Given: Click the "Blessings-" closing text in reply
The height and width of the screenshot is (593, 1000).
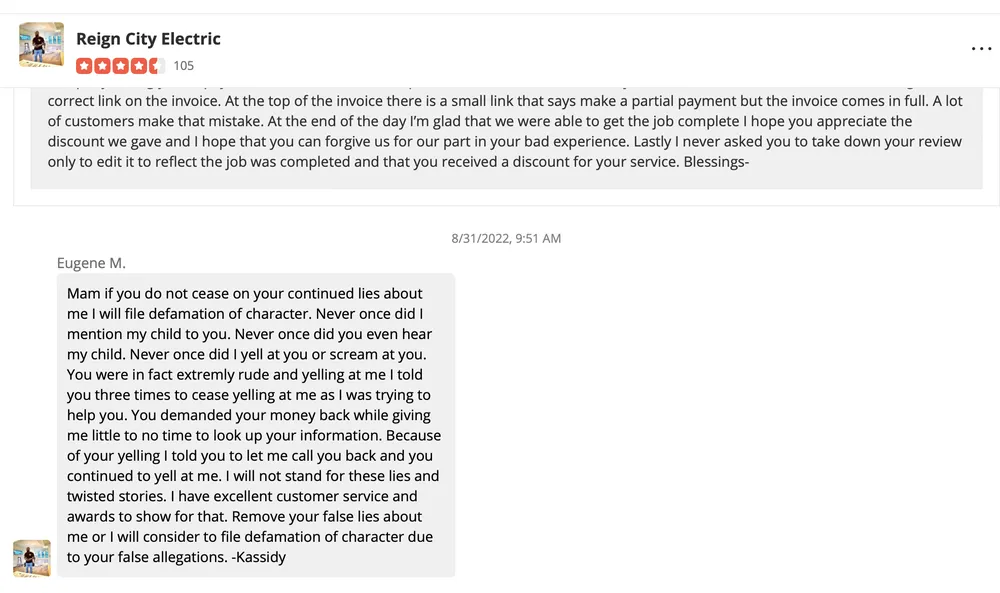Looking at the screenshot, I should (x=716, y=162).
